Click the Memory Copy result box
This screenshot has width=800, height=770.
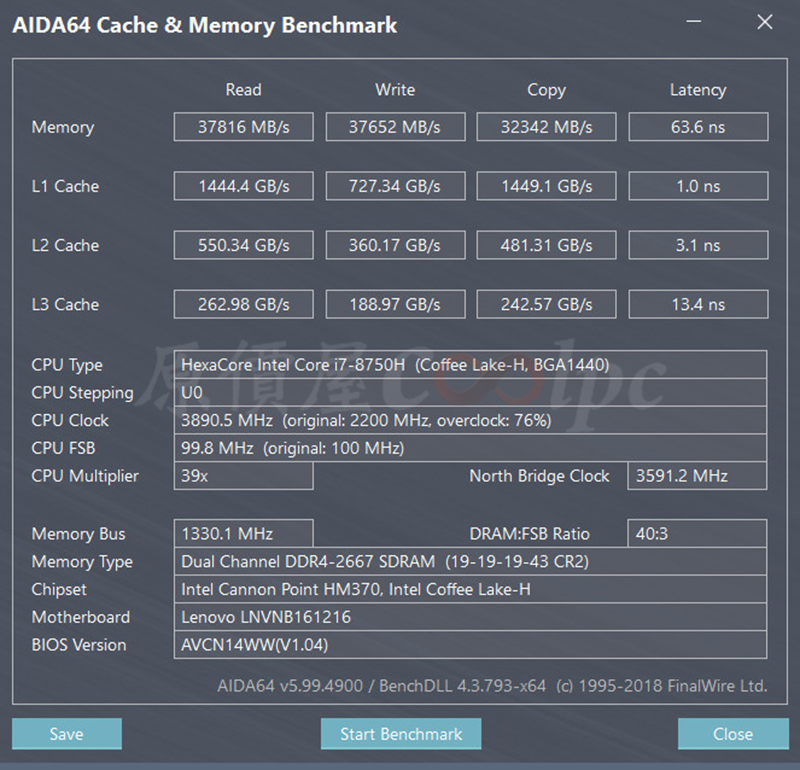click(x=546, y=127)
